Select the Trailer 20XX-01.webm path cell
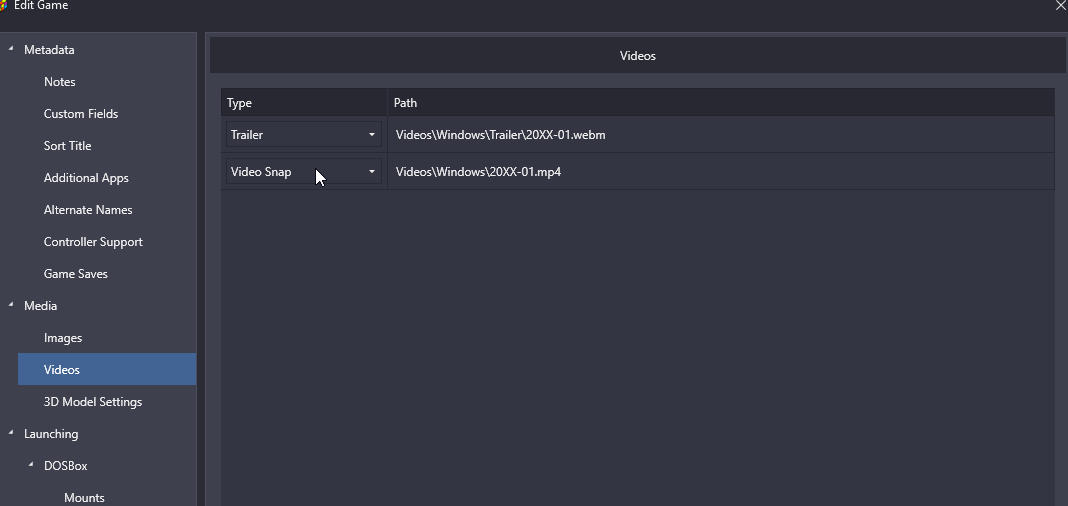Screen dimensions: 1068x506 click(x=501, y=135)
